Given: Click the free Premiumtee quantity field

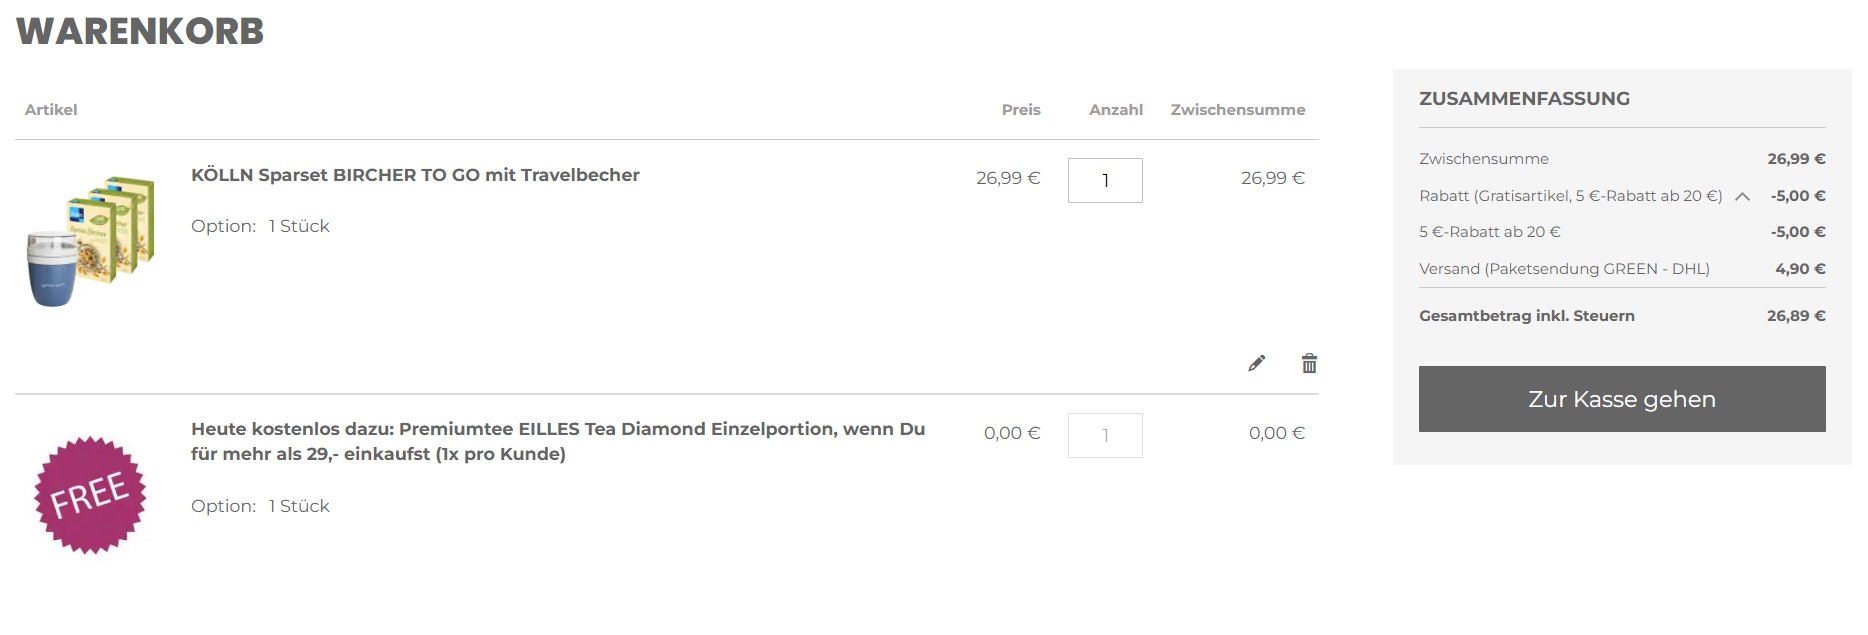Looking at the screenshot, I should [x=1105, y=436].
